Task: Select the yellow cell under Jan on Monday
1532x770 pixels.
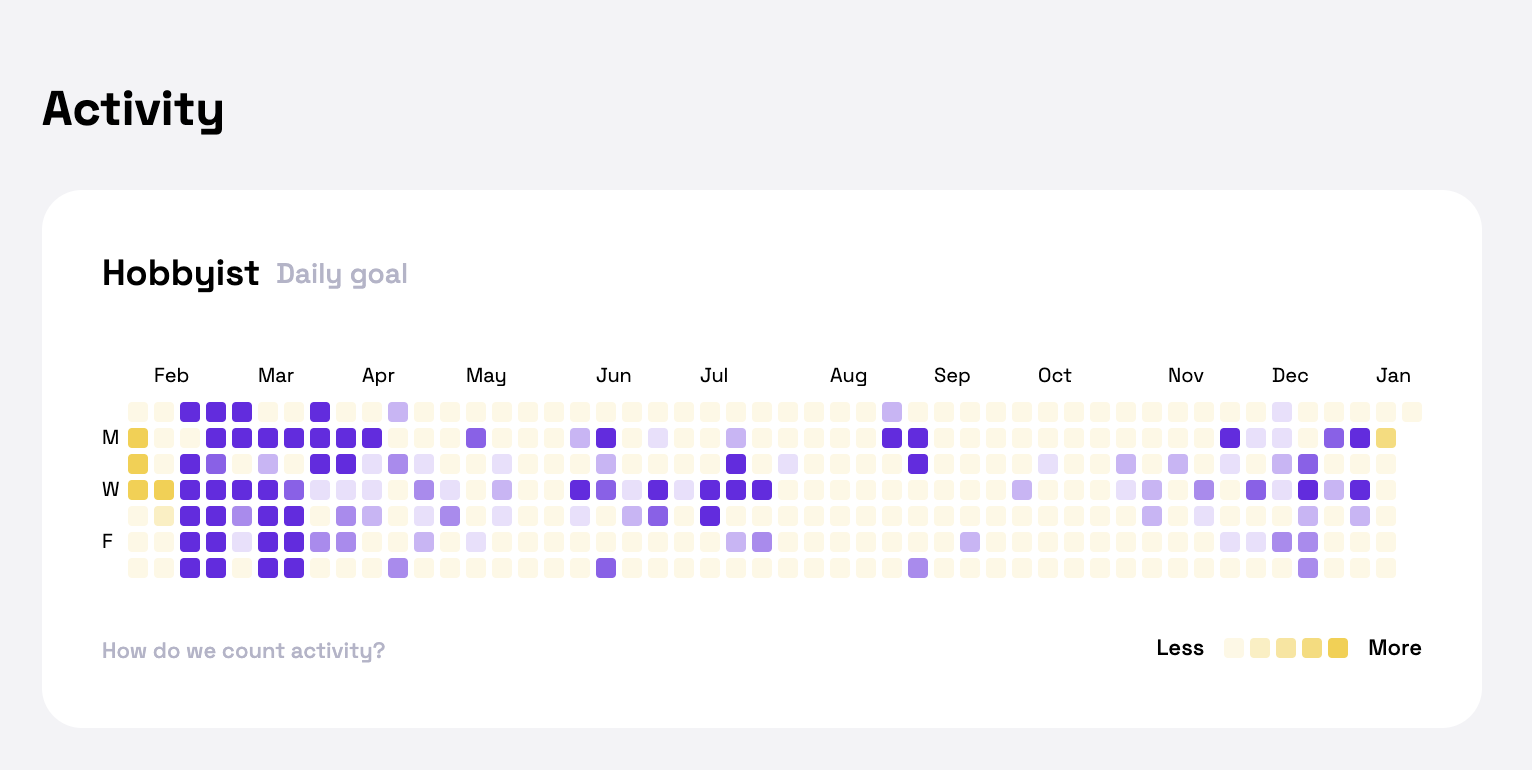Action: (x=1386, y=438)
